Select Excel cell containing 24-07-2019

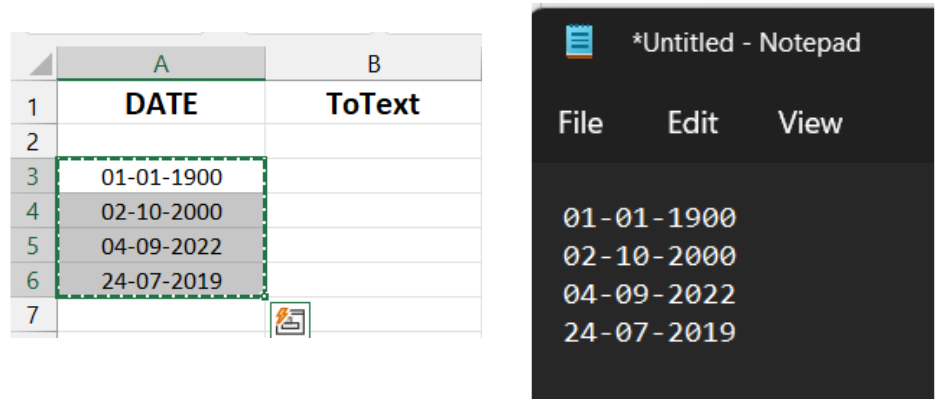pyautogui.click(x=162, y=280)
